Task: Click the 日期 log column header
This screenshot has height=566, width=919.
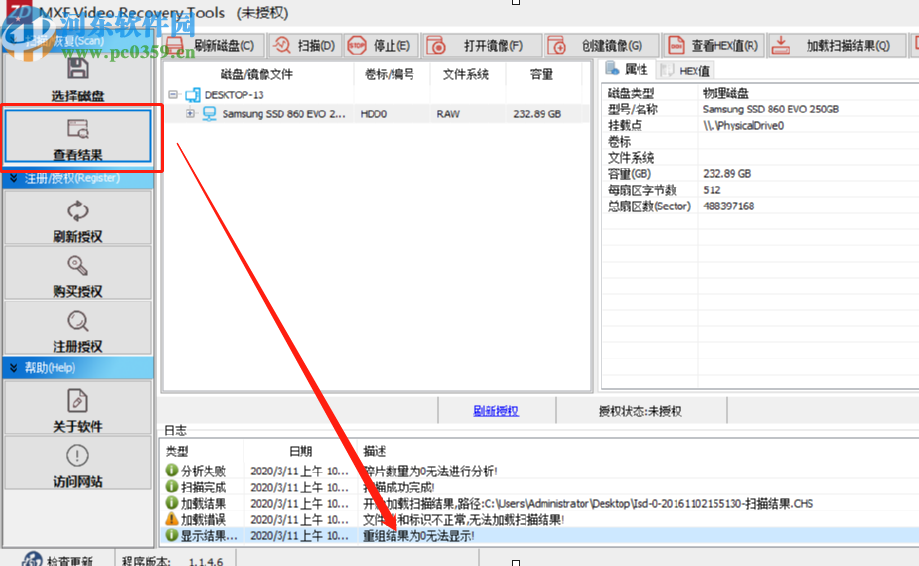Action: (300, 451)
